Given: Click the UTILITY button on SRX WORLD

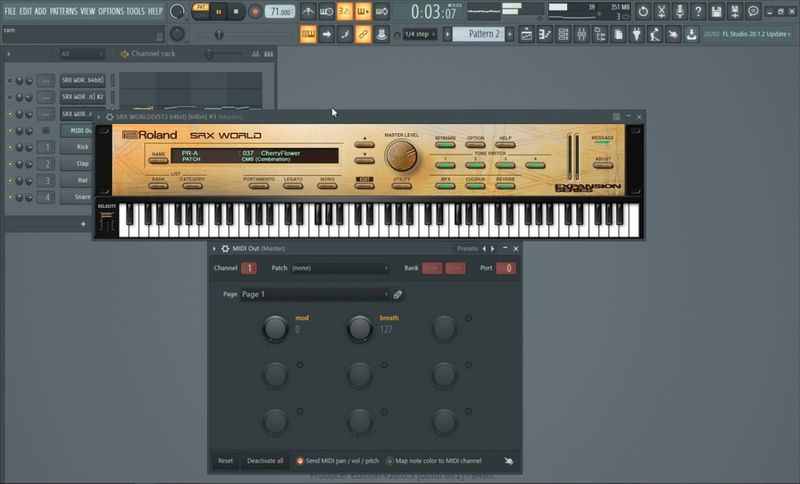Looking at the screenshot, I should click(402, 186).
